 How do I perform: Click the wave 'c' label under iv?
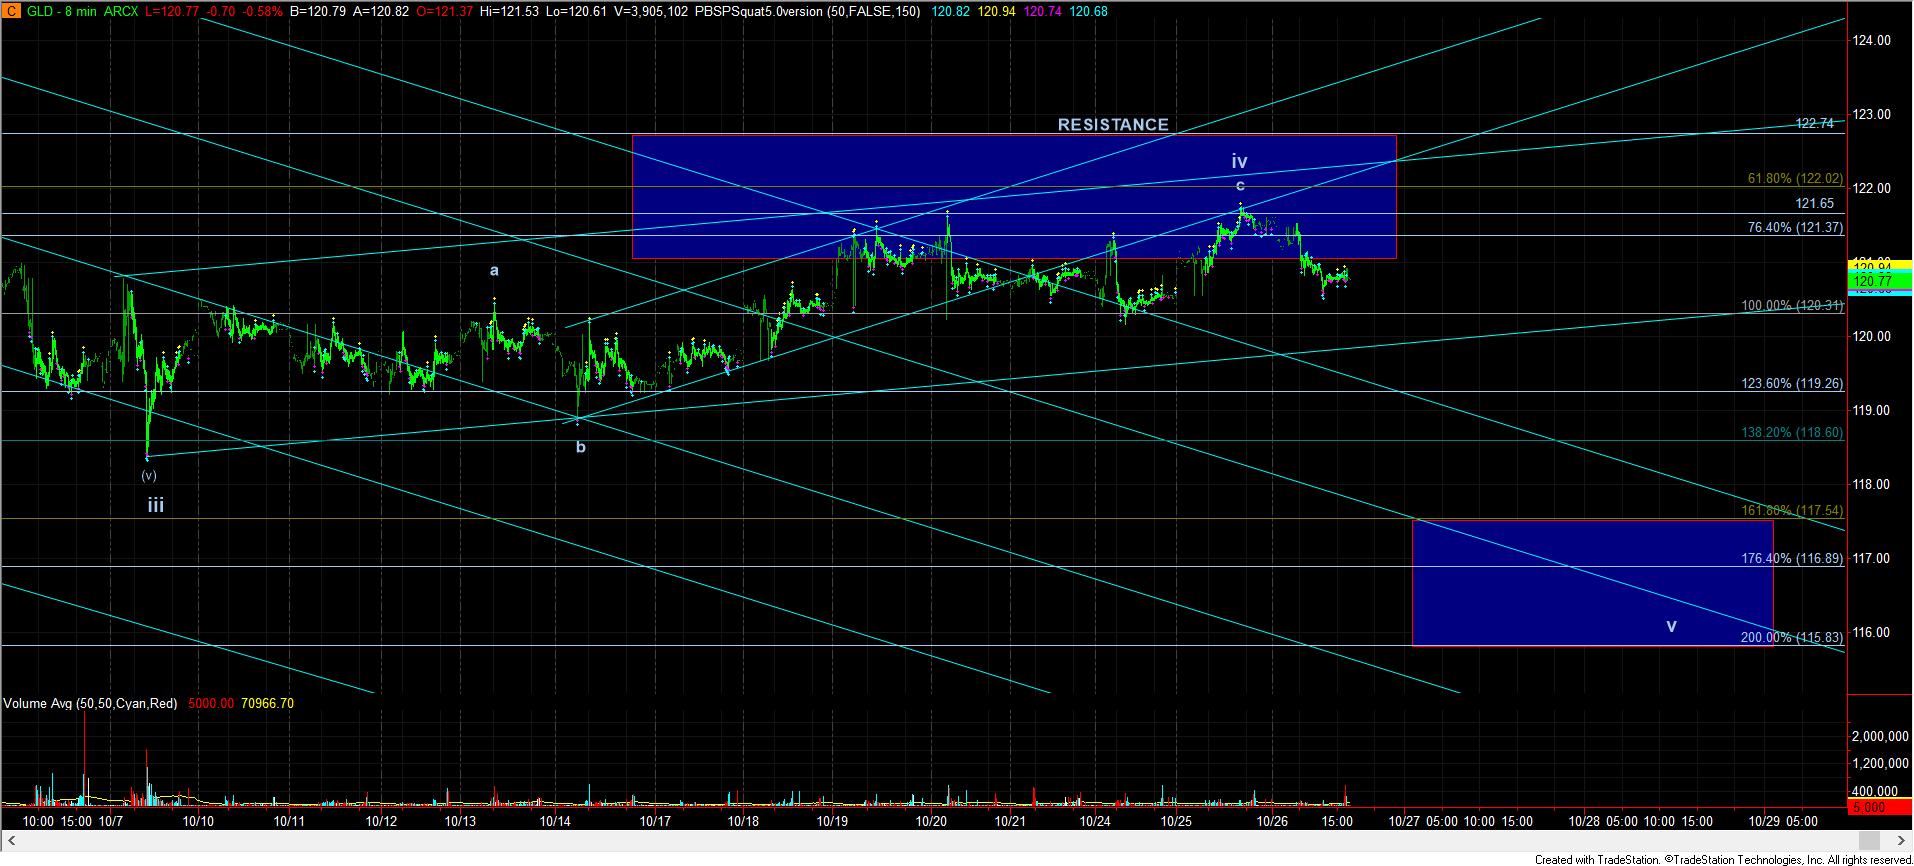[1240, 186]
